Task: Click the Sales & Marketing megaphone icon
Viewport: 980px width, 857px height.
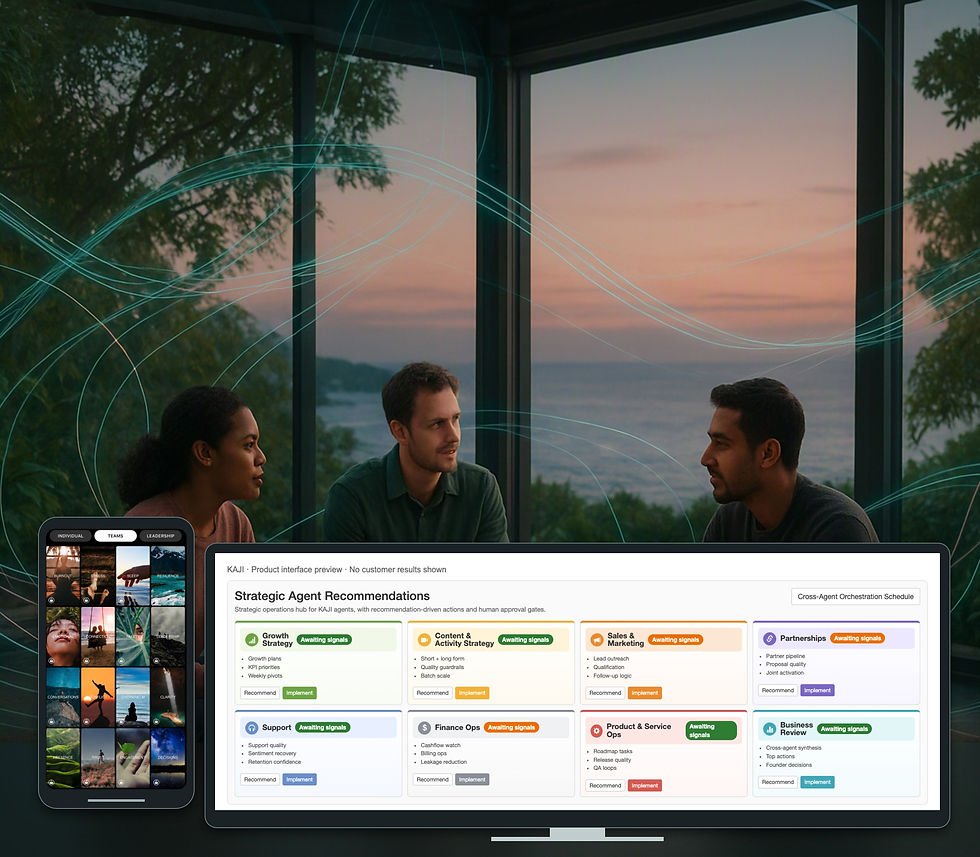Action: (x=596, y=639)
